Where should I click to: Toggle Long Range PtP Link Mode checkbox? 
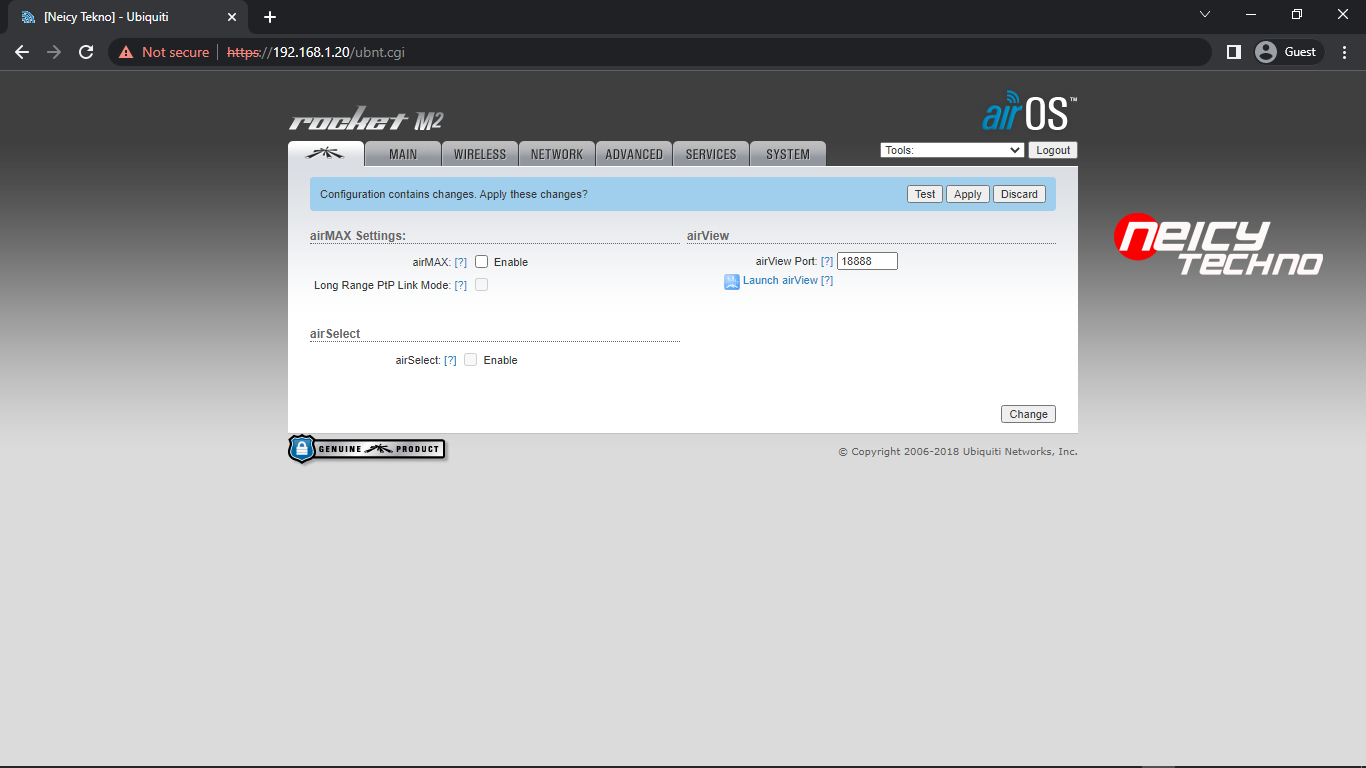[482, 285]
